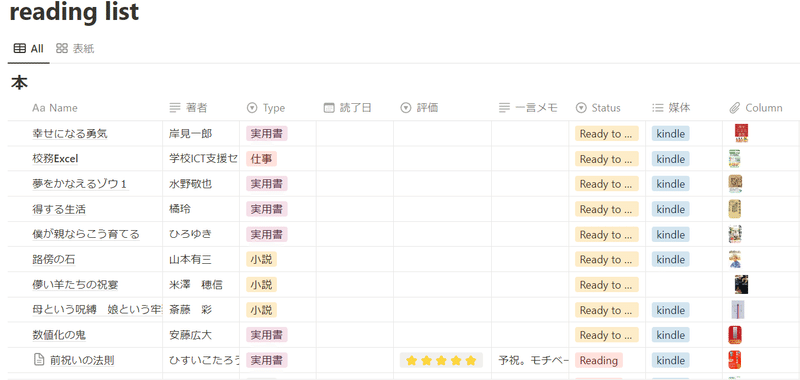800x380 pixels.
Task: Open the page 母という呪縛 娘という牢獄
Action: click(97, 310)
